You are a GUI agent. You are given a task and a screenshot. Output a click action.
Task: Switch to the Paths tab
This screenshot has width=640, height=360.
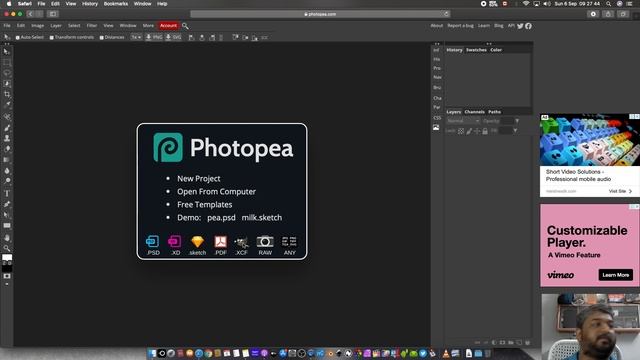pos(494,112)
